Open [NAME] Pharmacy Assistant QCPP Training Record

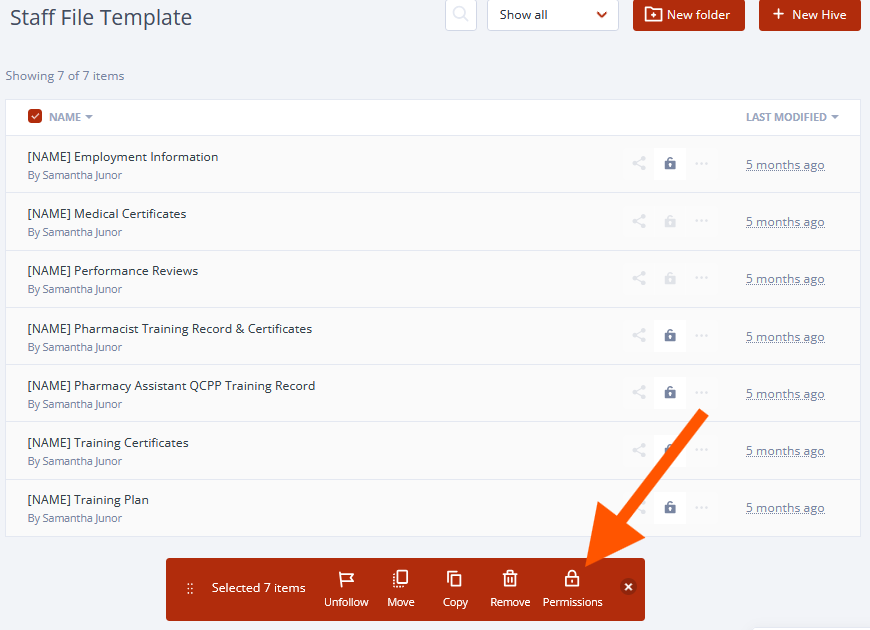171,386
